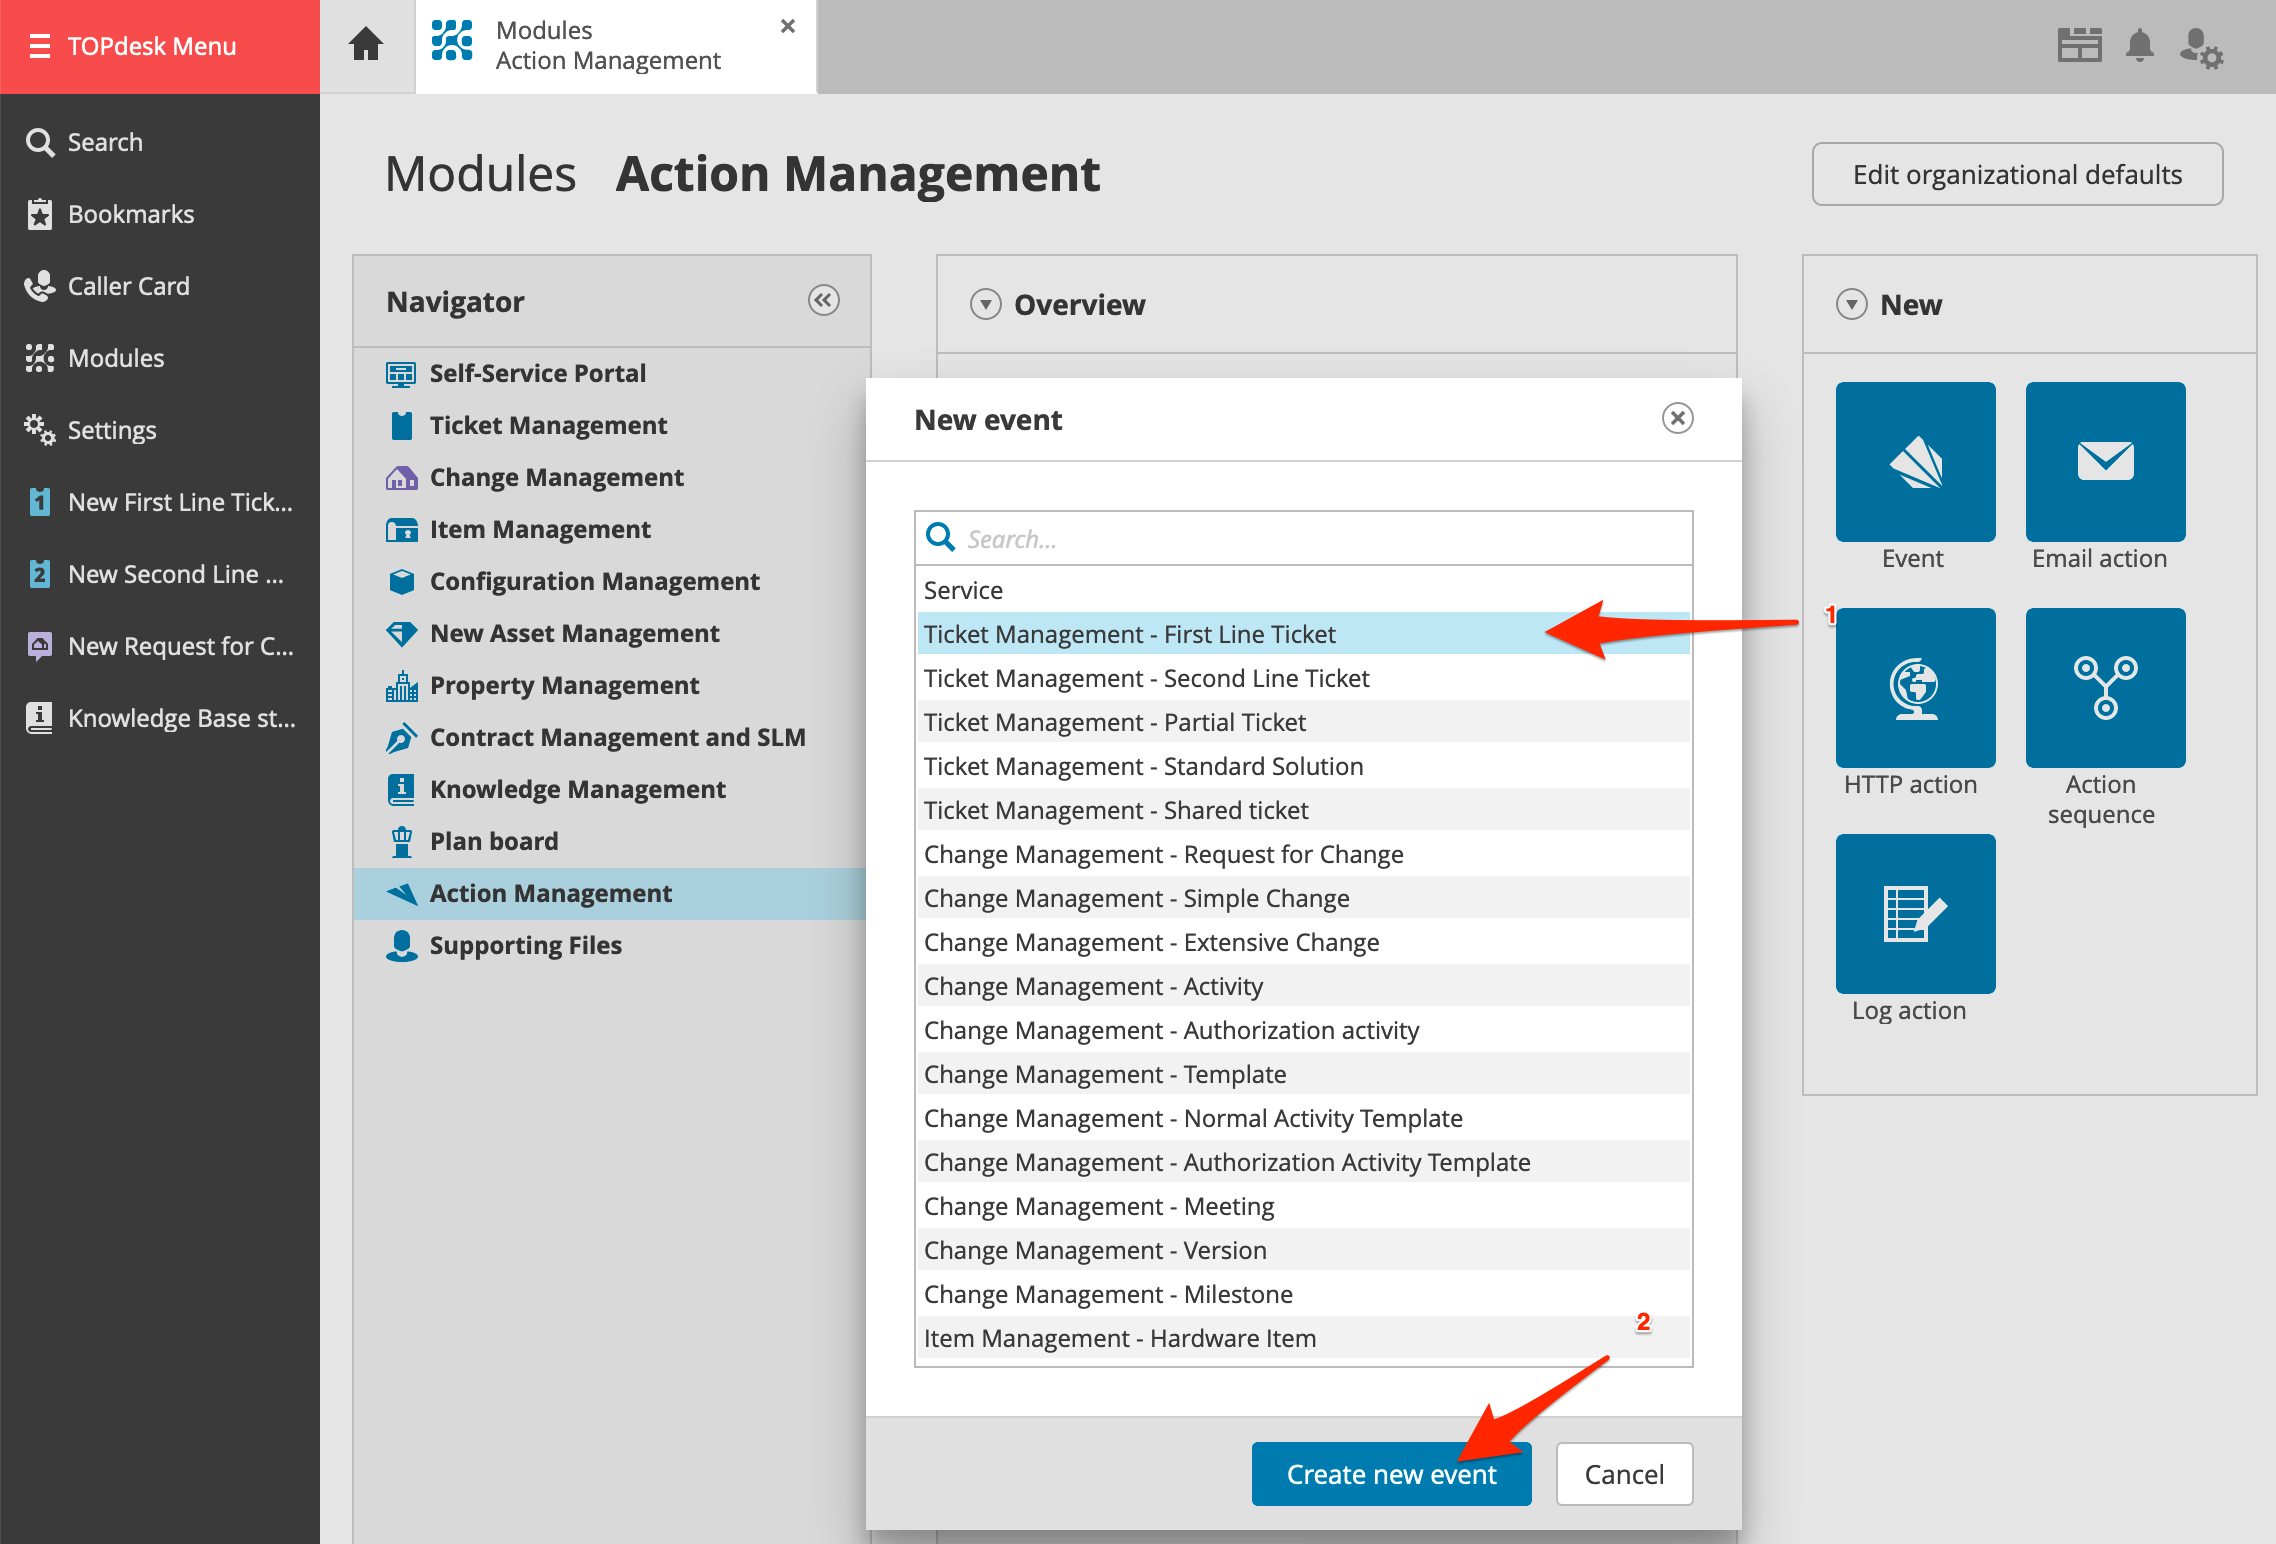Open the plan board header icon
Screen dimensions: 2276x1544
[2079, 46]
